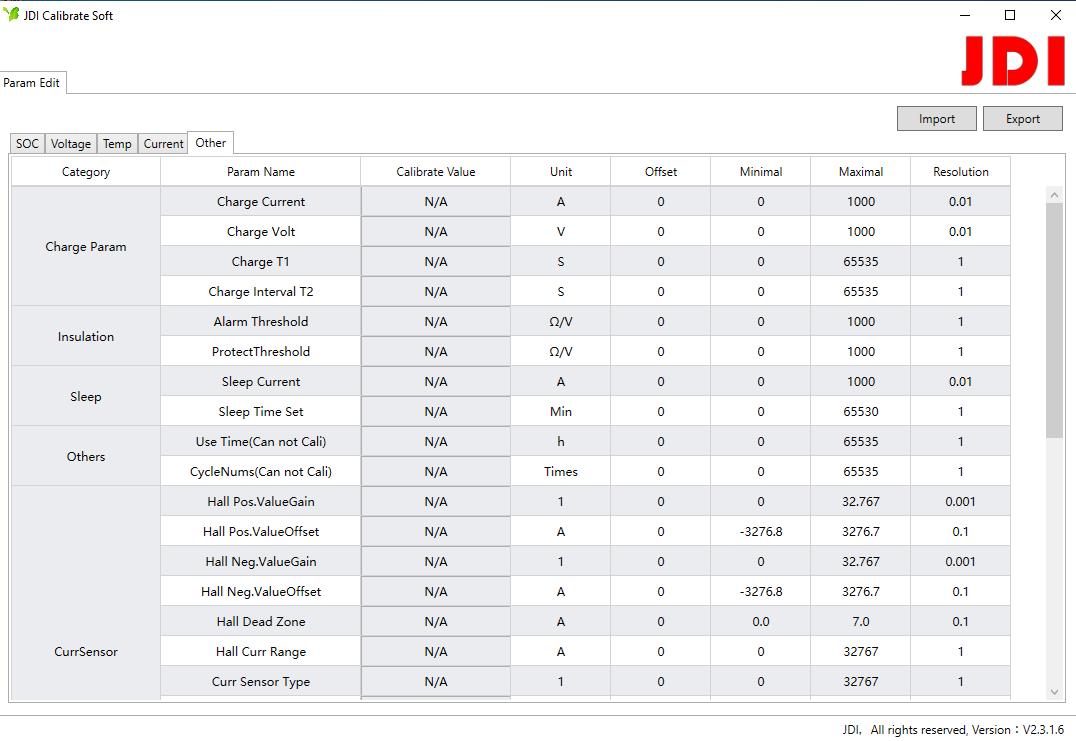Click the vertical scrollbar thumb

point(1054,320)
